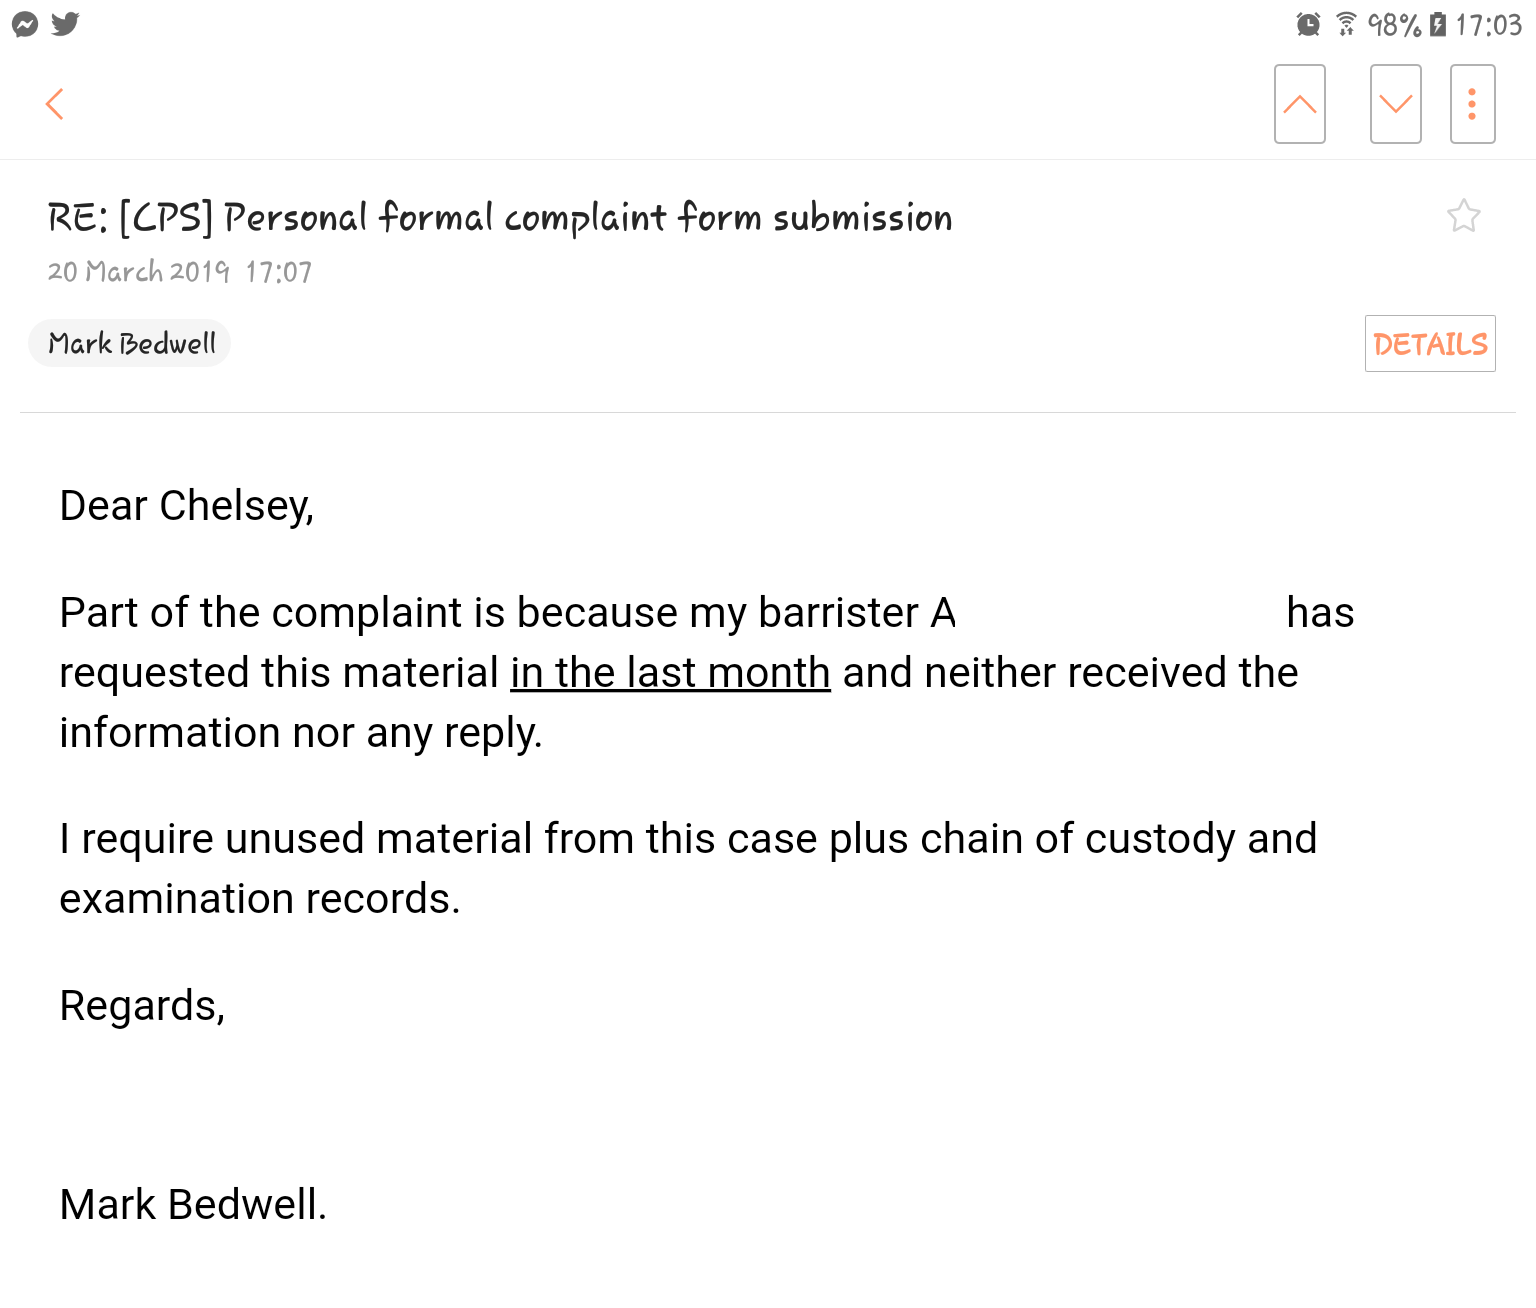Tap the alarm clock status icon
The width and height of the screenshot is (1536, 1308).
[x=1308, y=24]
